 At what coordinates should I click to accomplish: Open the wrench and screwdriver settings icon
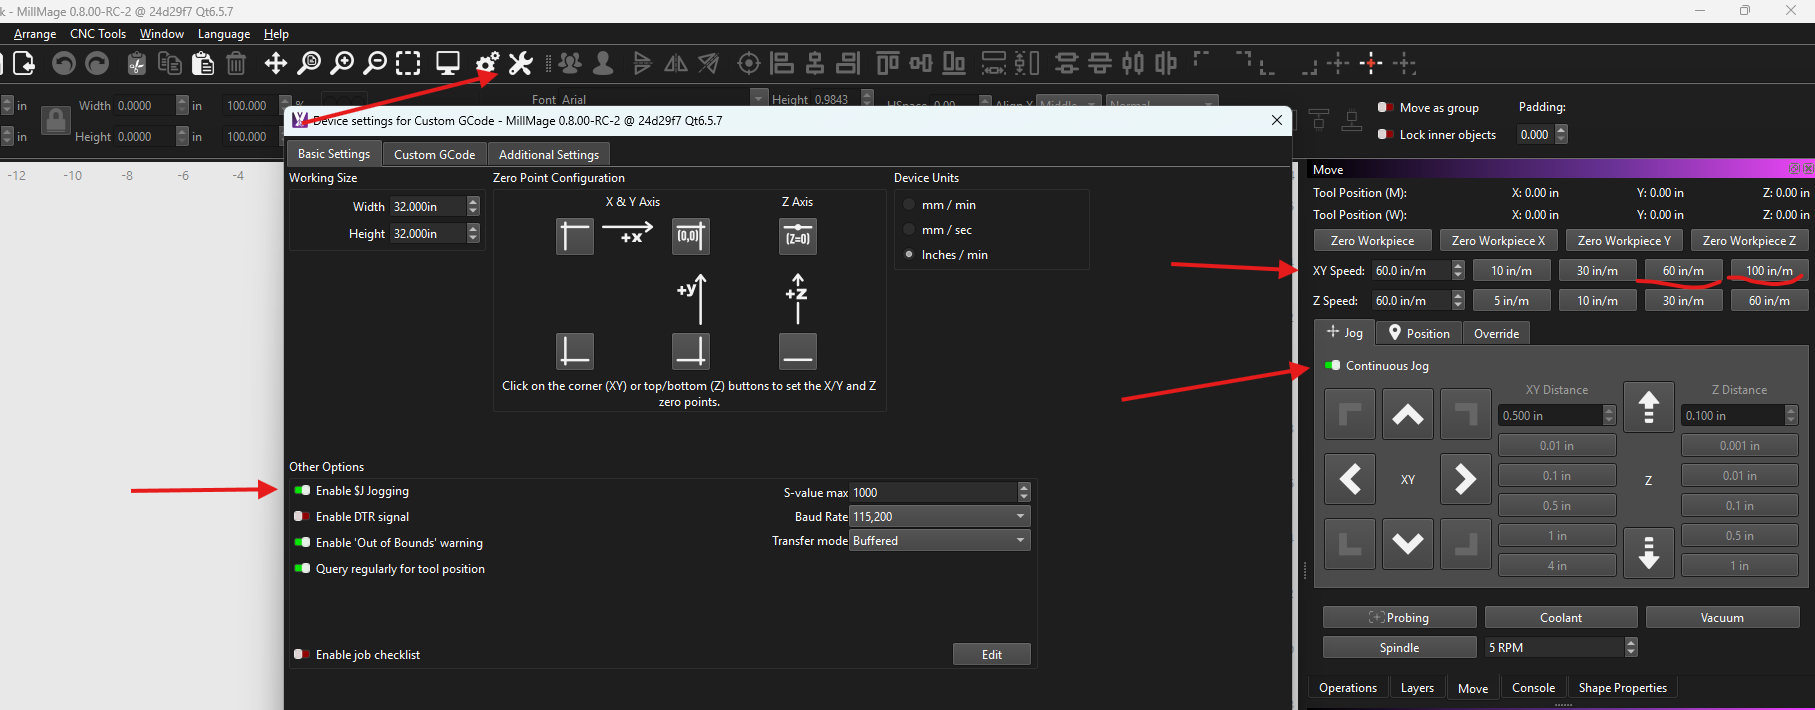521,64
